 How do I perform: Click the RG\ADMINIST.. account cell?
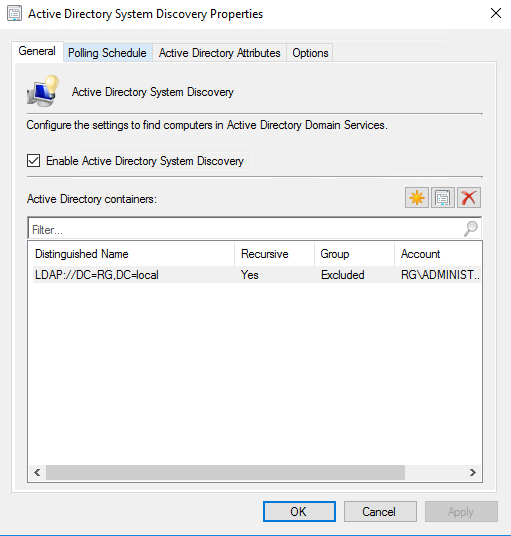pos(440,275)
